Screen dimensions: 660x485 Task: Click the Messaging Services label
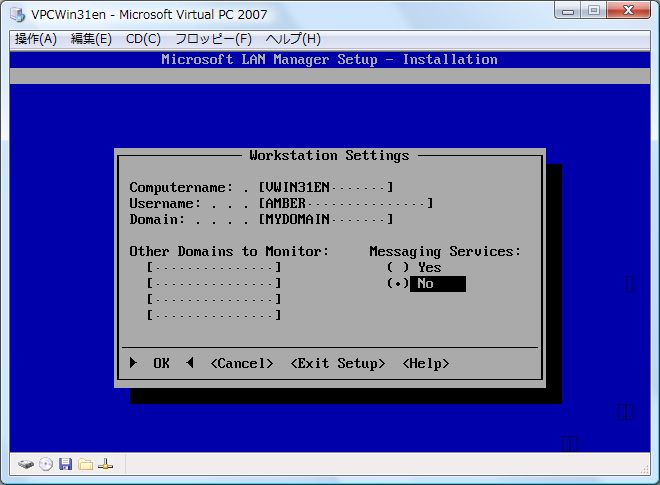click(445, 251)
